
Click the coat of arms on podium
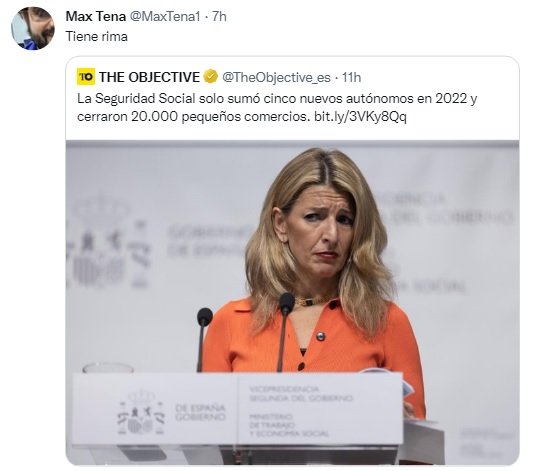click(140, 414)
